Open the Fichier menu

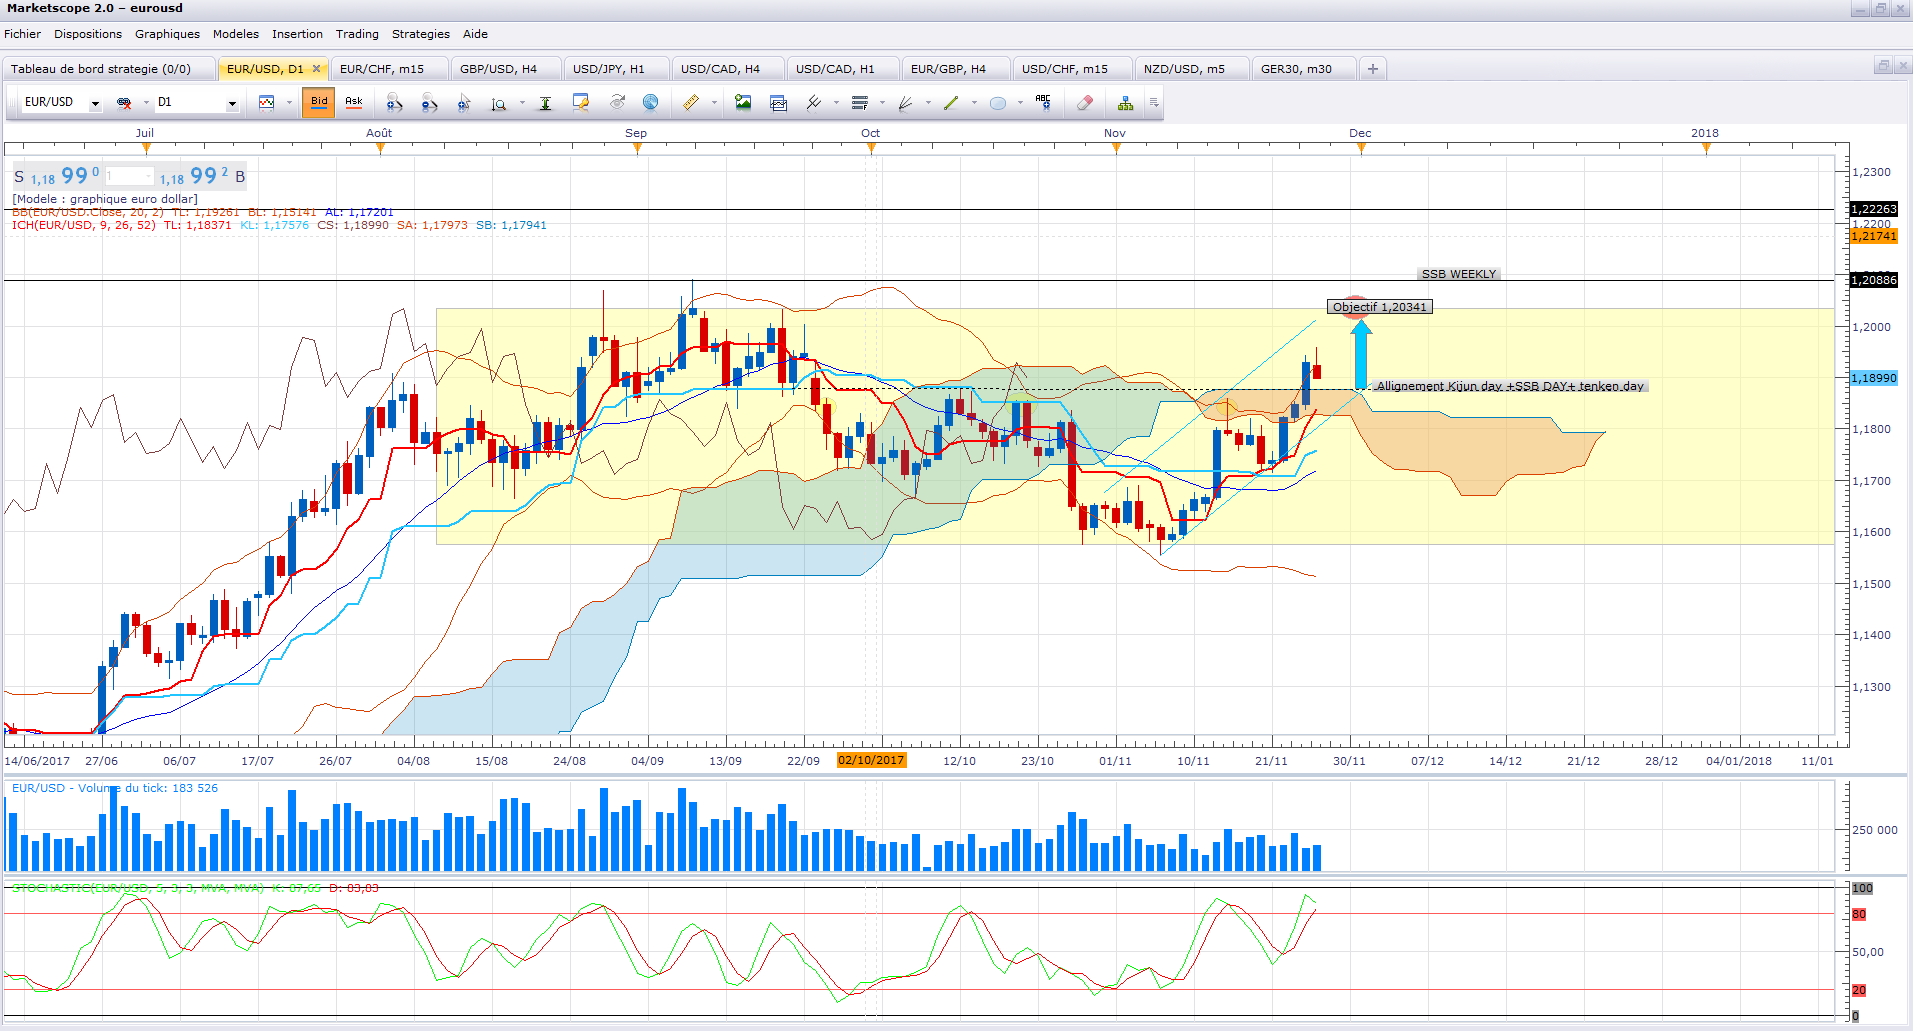coord(23,34)
